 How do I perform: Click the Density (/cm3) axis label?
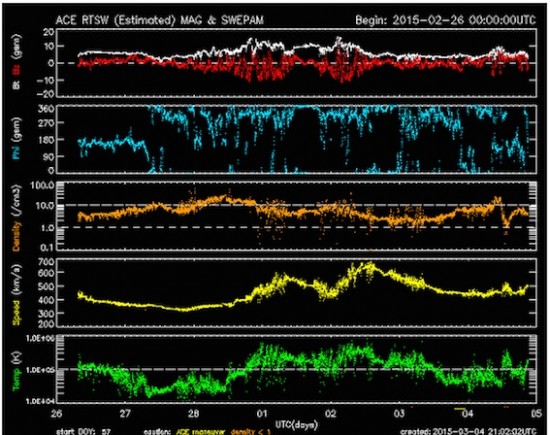click(x=16, y=218)
